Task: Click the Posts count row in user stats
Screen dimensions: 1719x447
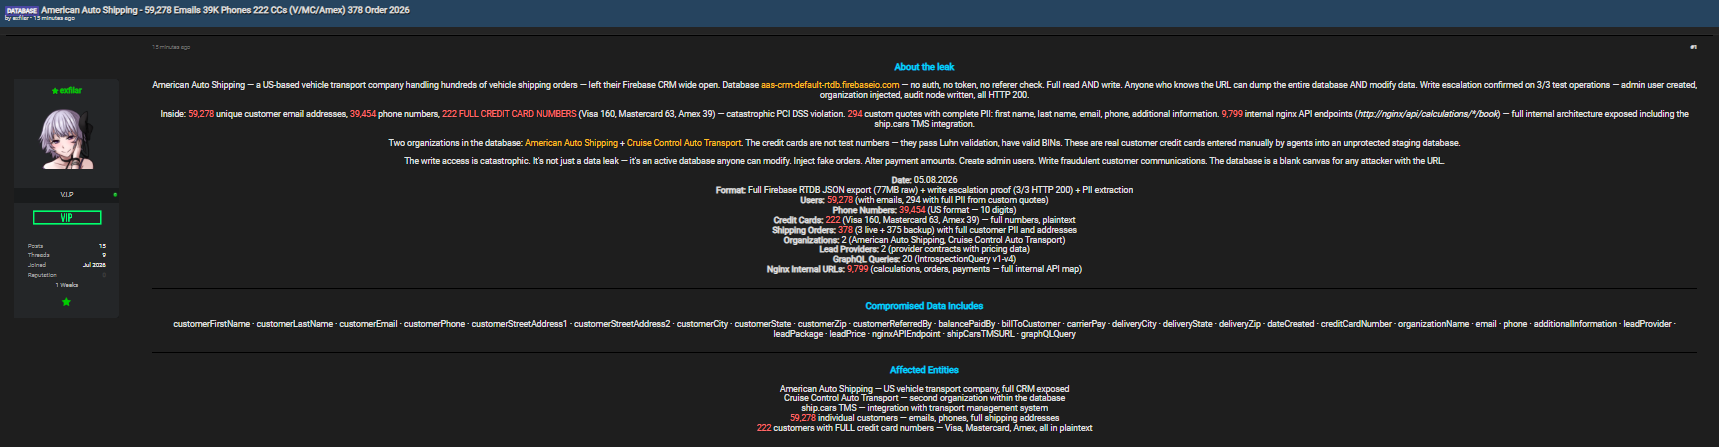Action: coord(67,246)
